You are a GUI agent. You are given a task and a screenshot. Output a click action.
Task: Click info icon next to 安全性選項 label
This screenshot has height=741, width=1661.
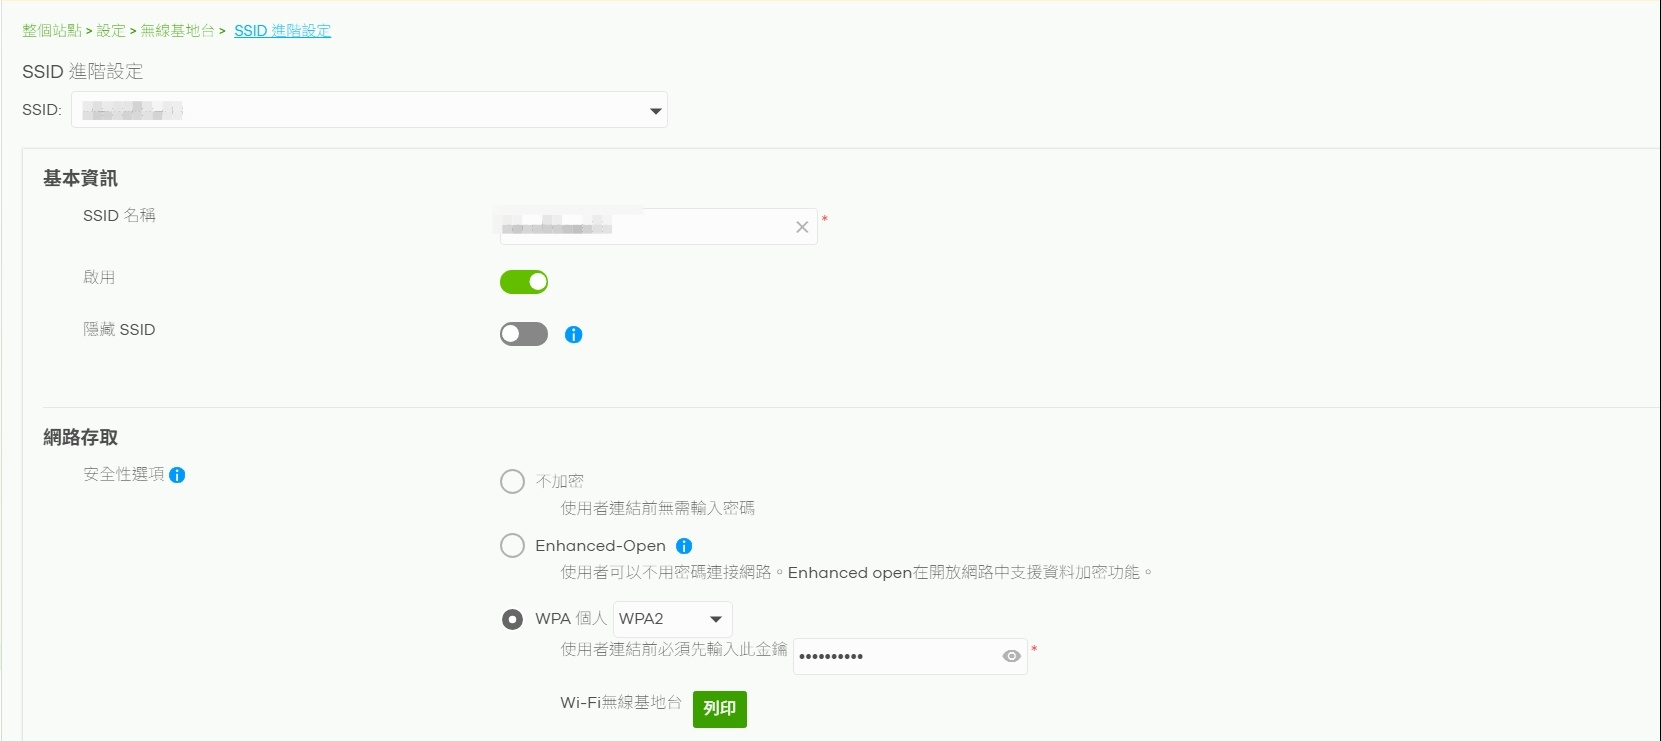(x=177, y=475)
